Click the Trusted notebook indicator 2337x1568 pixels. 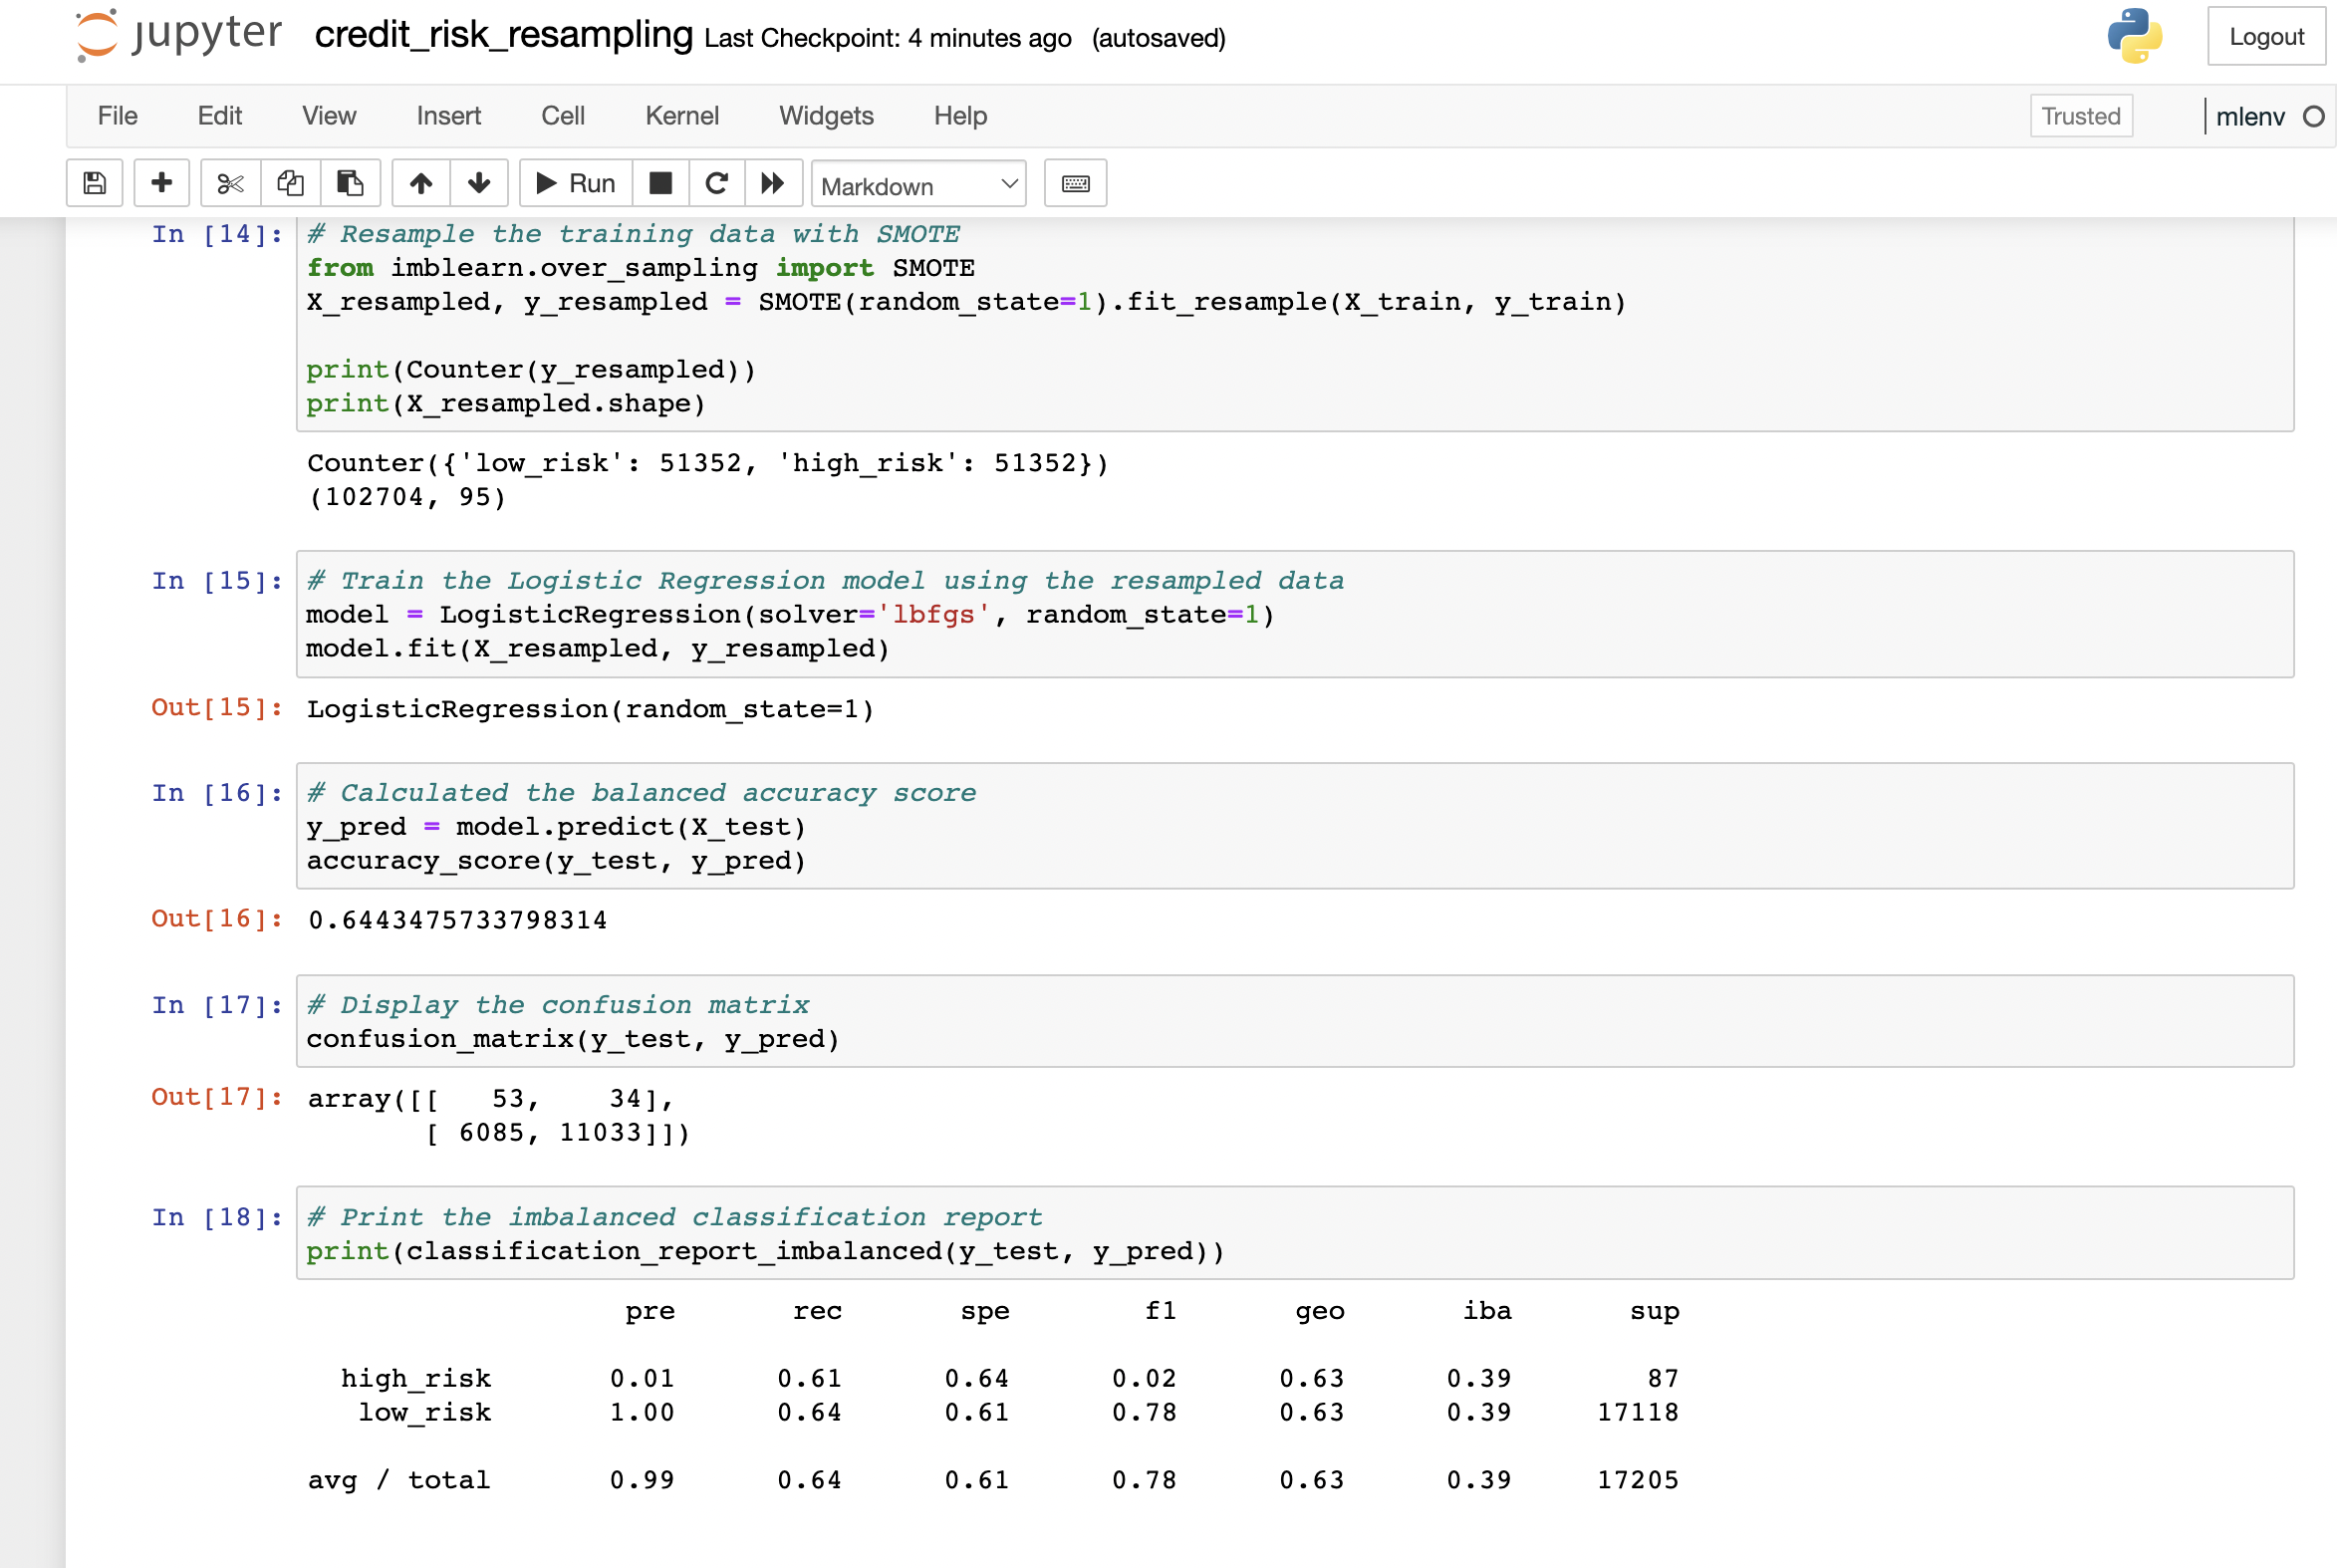pos(2080,116)
